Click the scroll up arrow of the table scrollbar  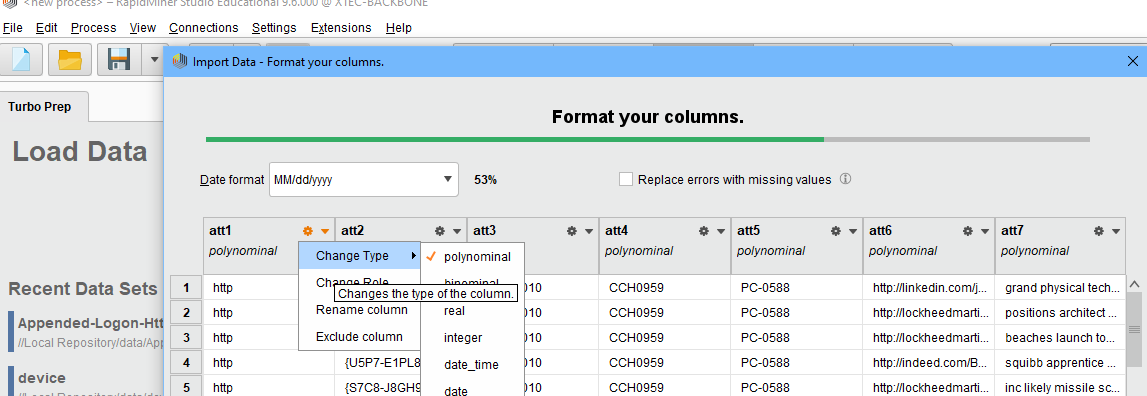click(x=1135, y=284)
